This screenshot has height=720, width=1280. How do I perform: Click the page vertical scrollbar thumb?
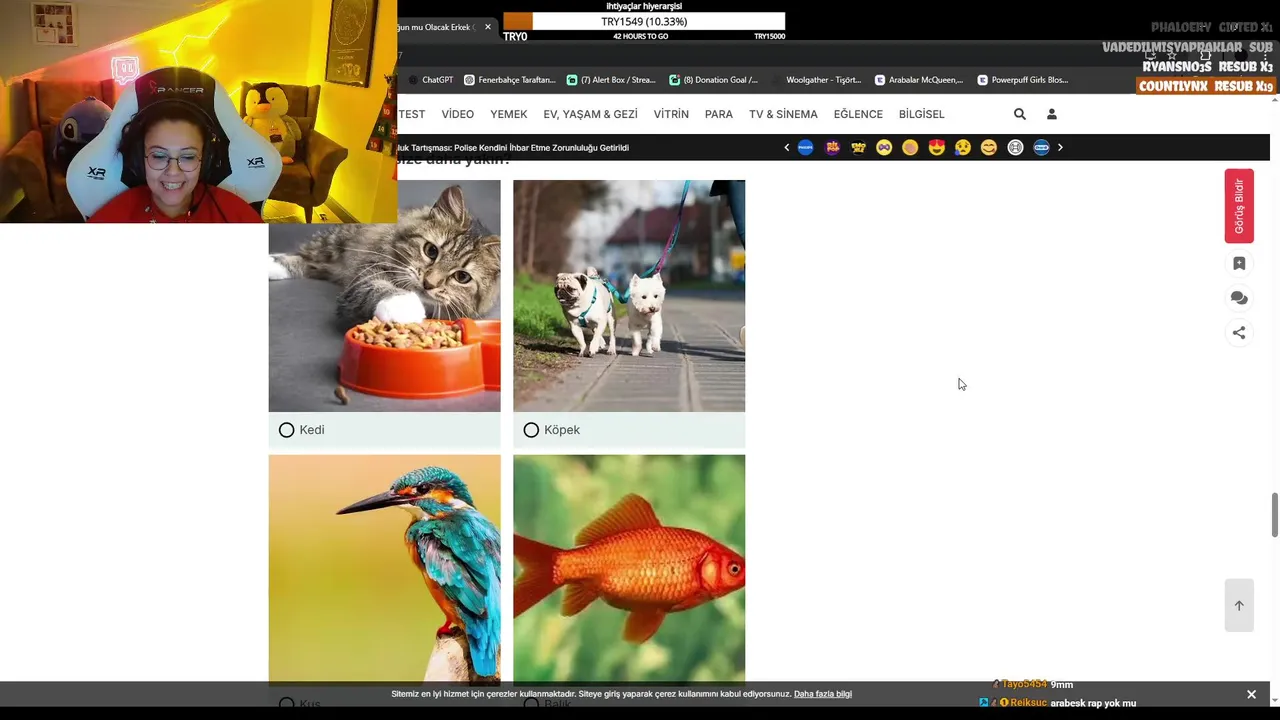1275,515
